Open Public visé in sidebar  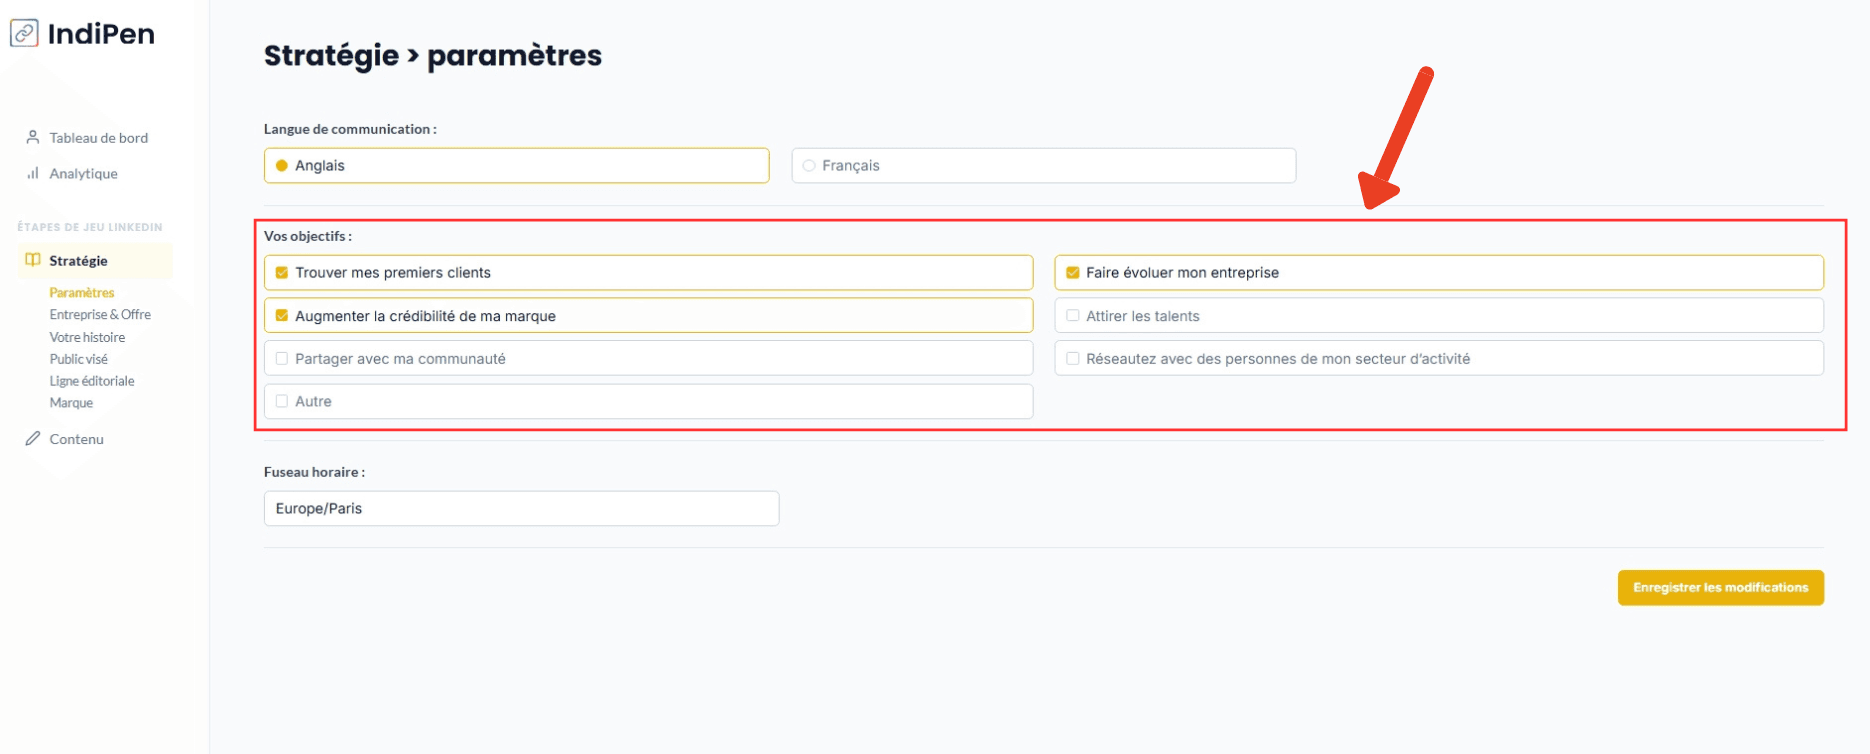tap(78, 359)
